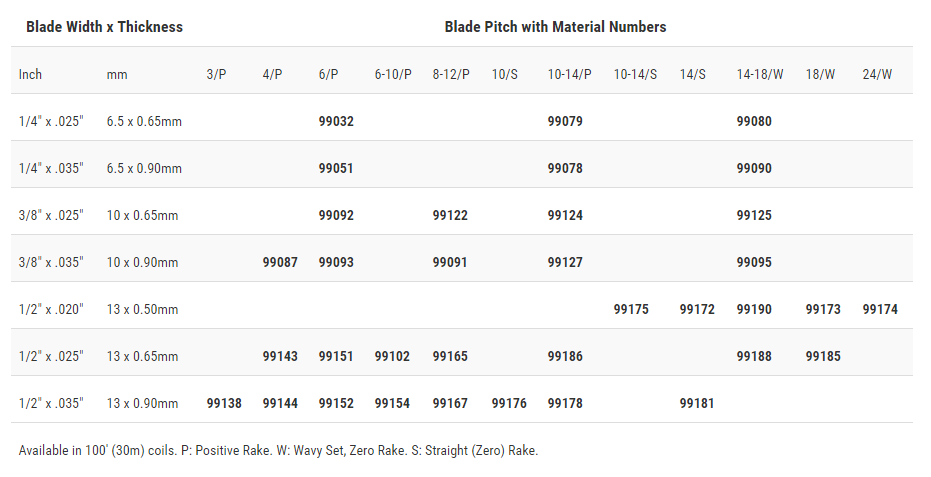Click material number 99175
This screenshot has height=477, width=931.
631,309
